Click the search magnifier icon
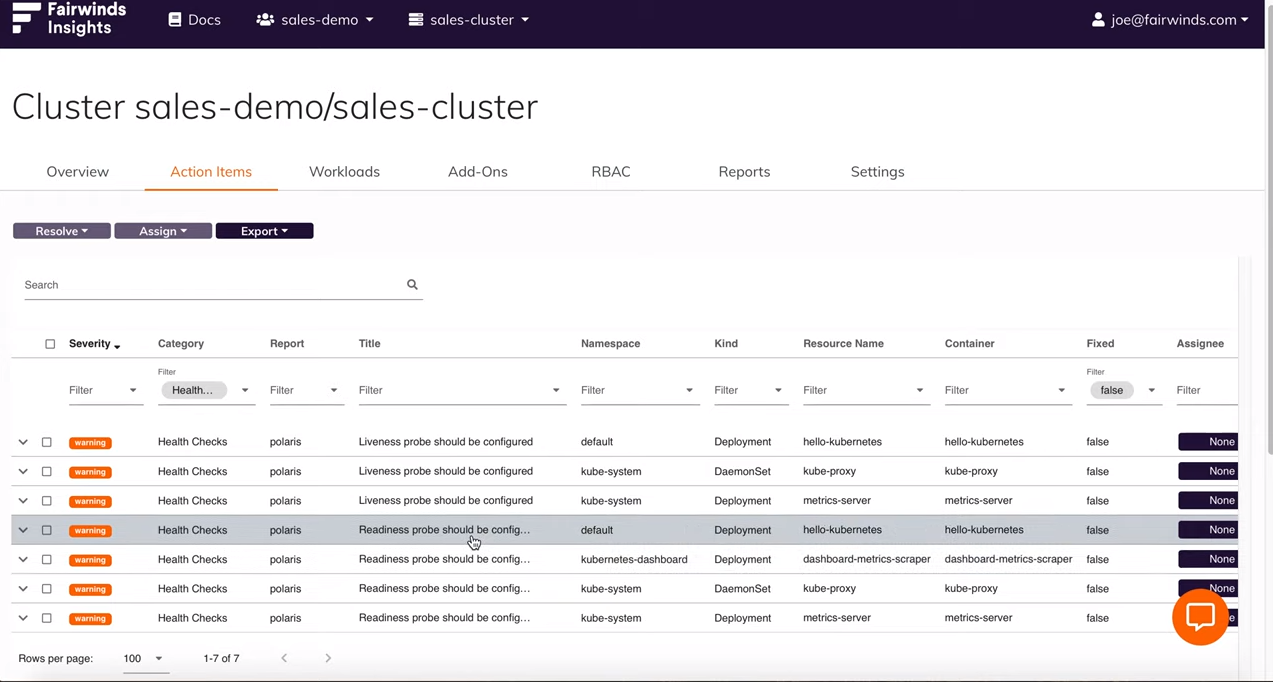1273x682 pixels. point(412,285)
